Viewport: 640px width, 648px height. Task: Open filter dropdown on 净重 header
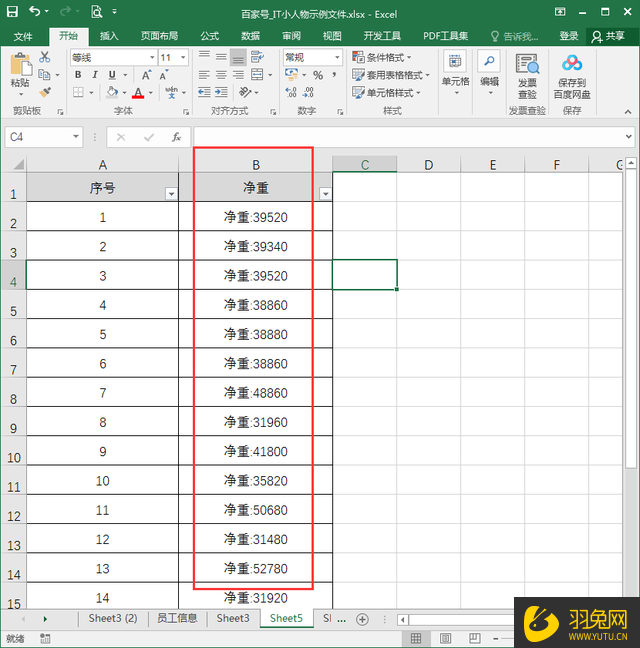[x=326, y=193]
